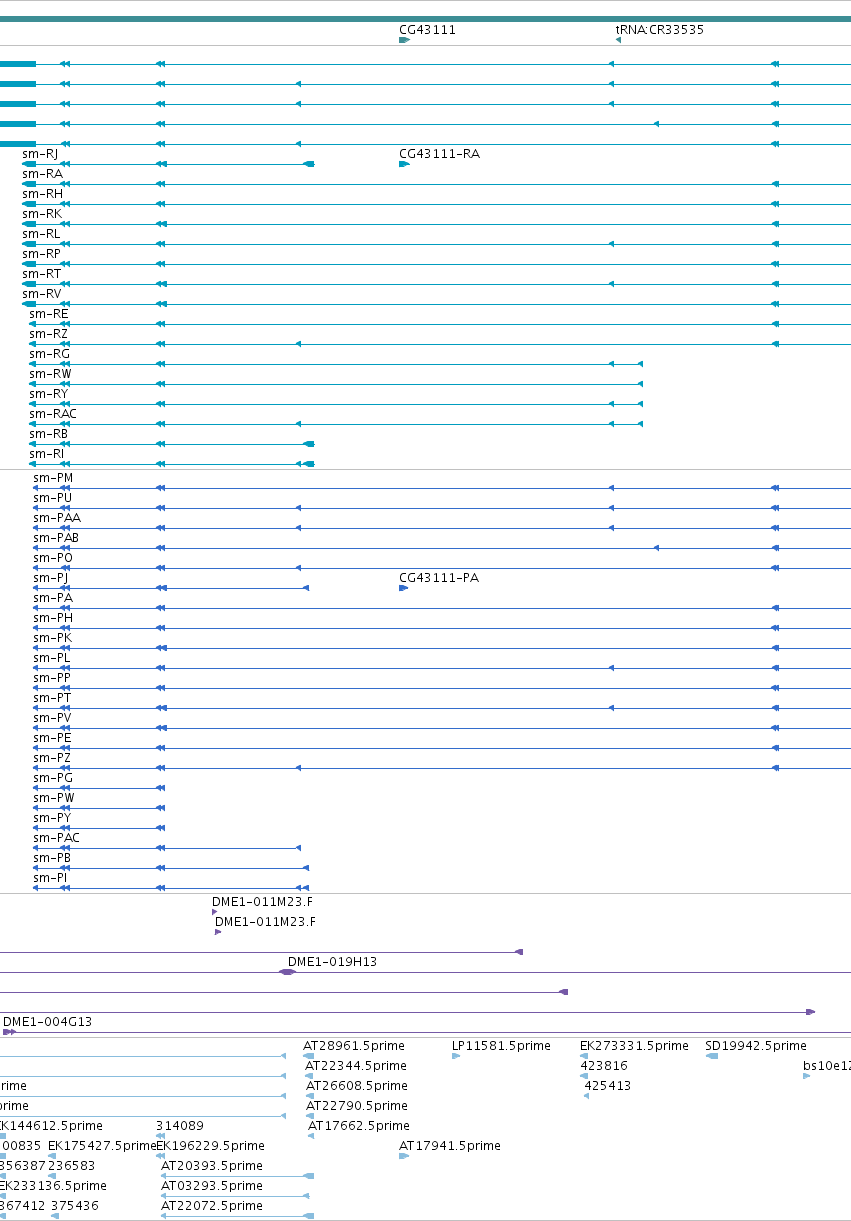
Task: Click the sm-PAC protein label
Action: pos(56,838)
